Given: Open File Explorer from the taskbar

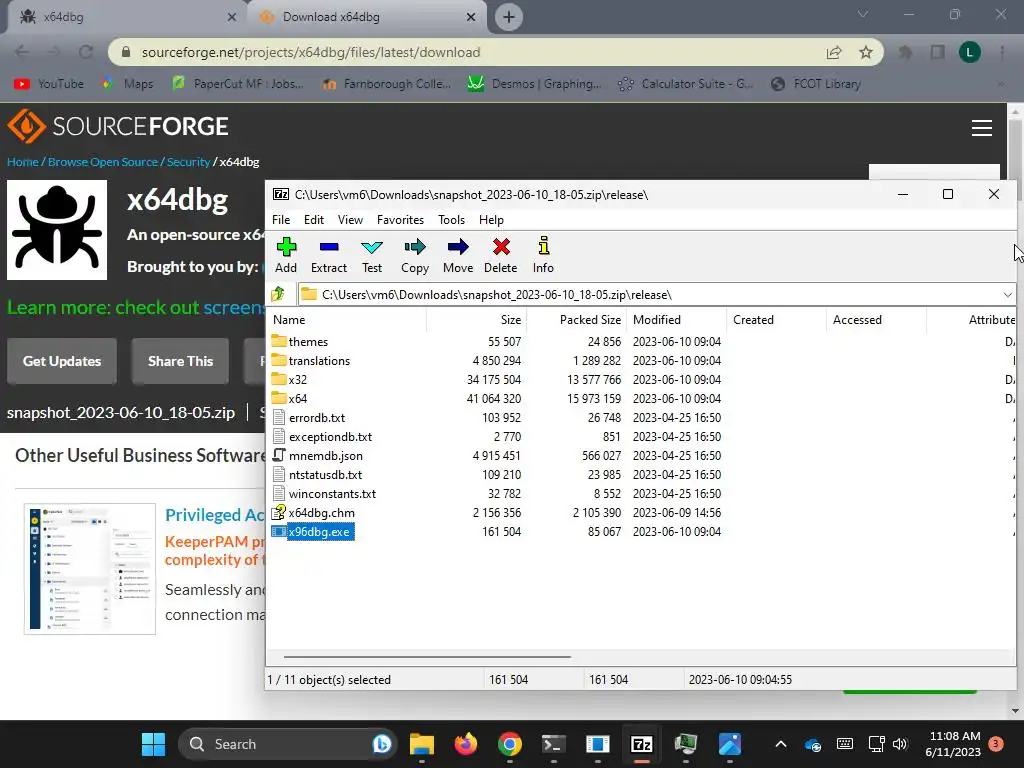Looking at the screenshot, I should [x=422, y=744].
